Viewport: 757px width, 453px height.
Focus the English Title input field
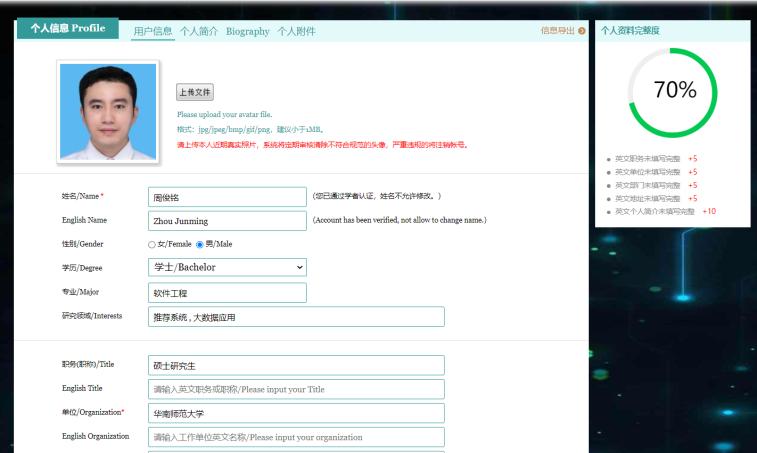pos(296,389)
